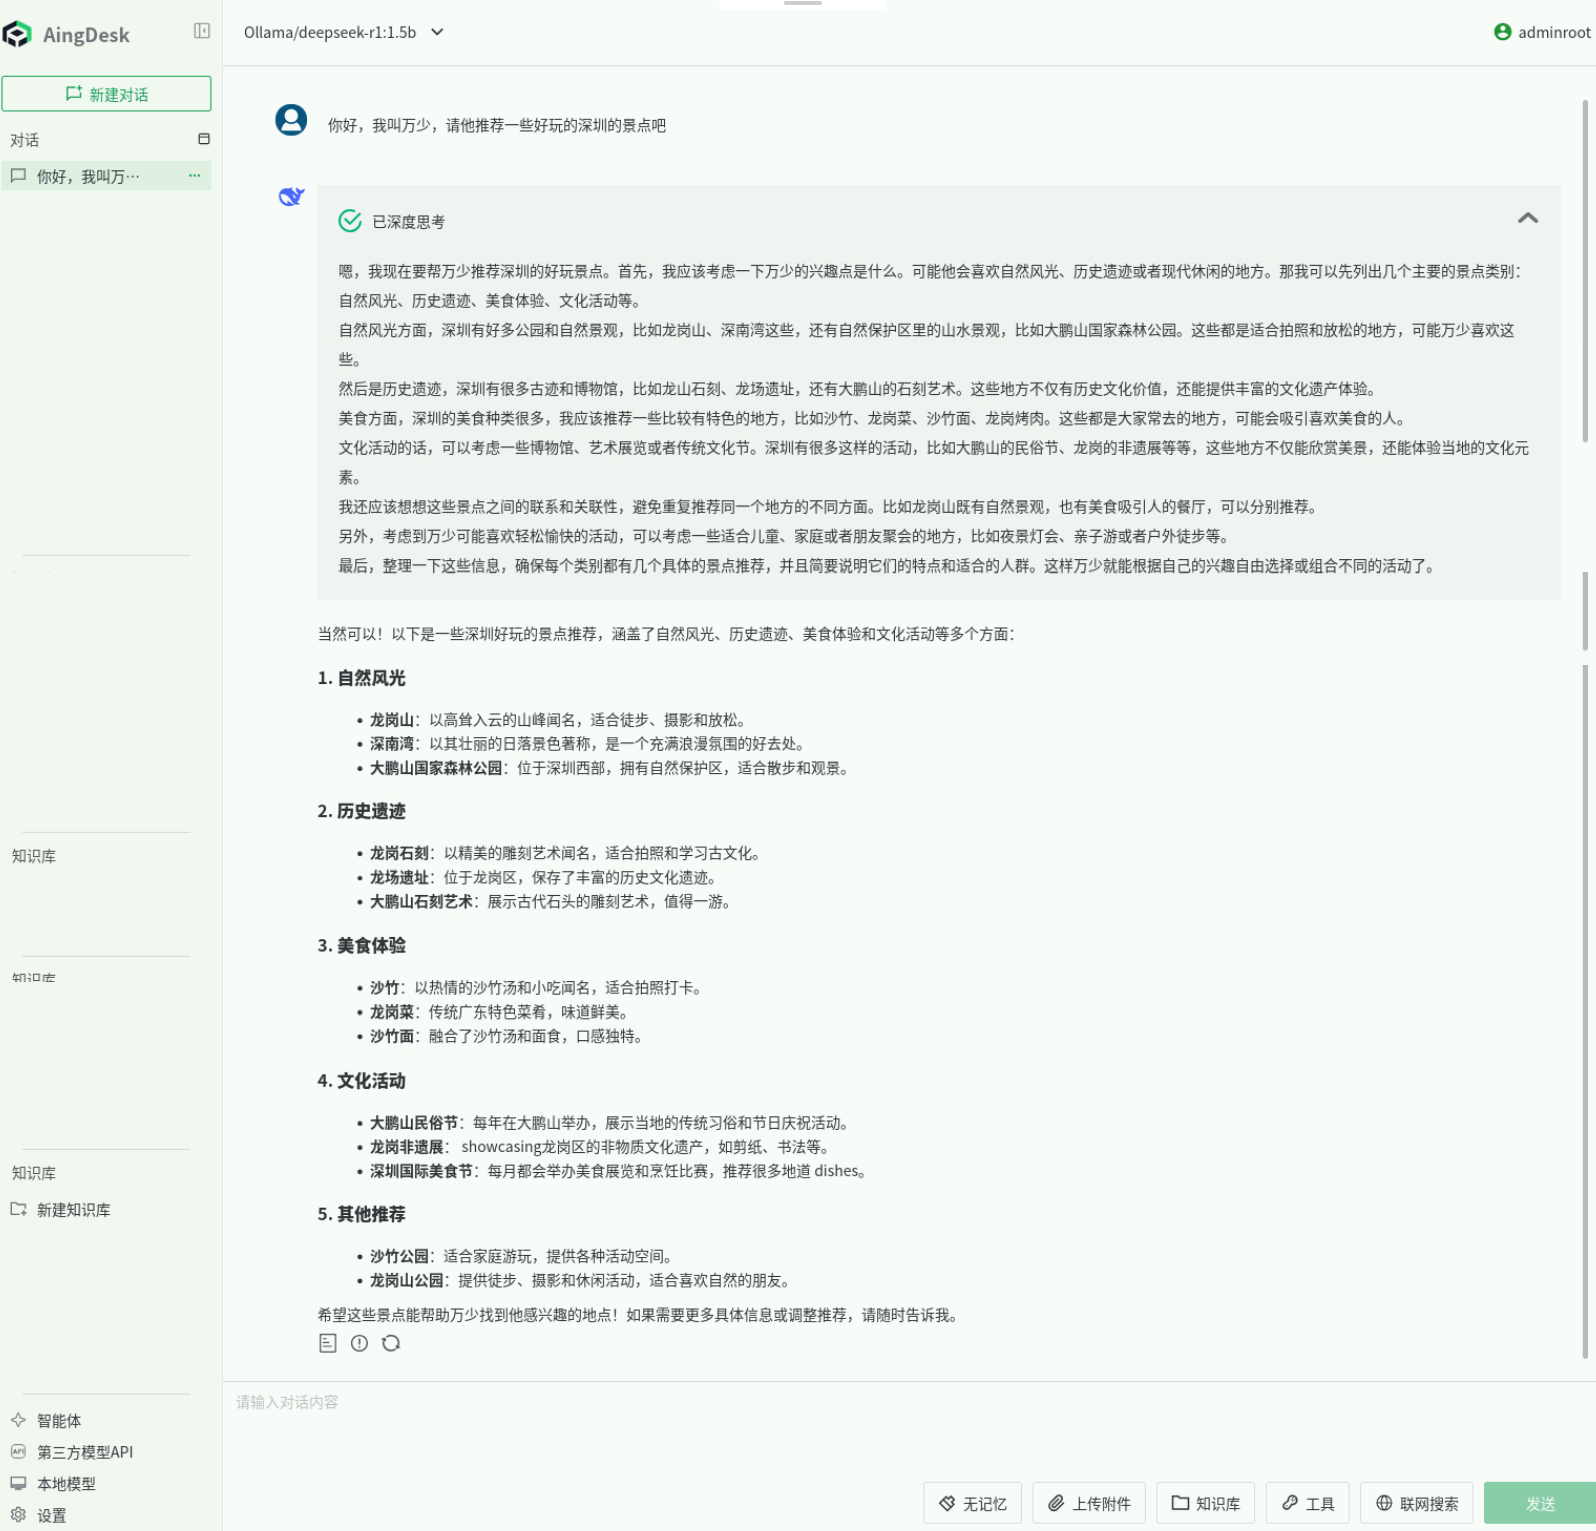Click the heading 5. 其他推荐
The height and width of the screenshot is (1531, 1596).
click(362, 1214)
